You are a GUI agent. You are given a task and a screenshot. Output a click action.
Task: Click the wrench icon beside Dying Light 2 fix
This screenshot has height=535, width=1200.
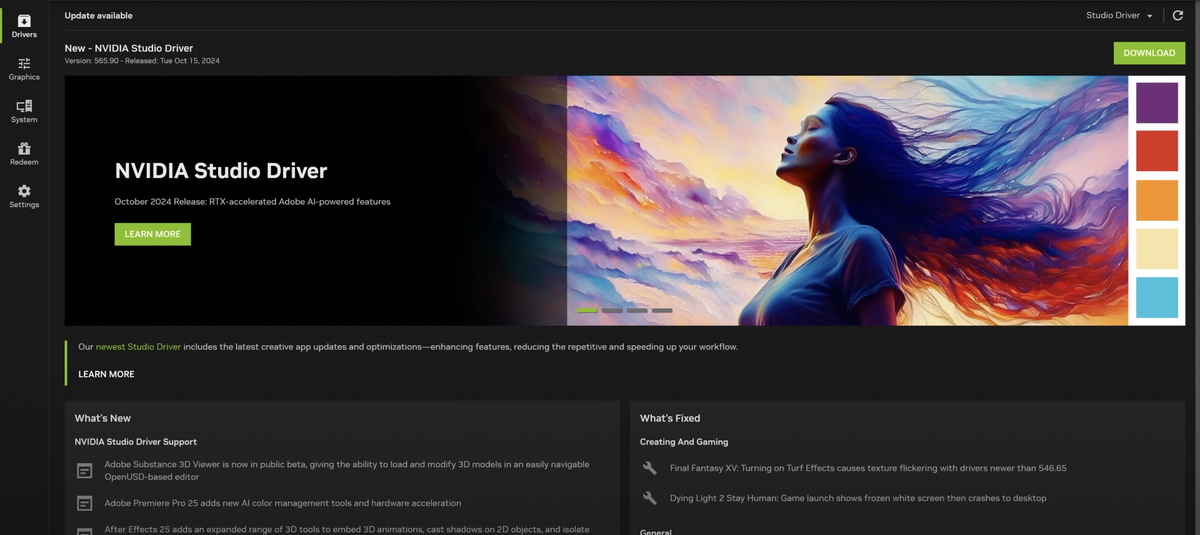pyautogui.click(x=650, y=498)
